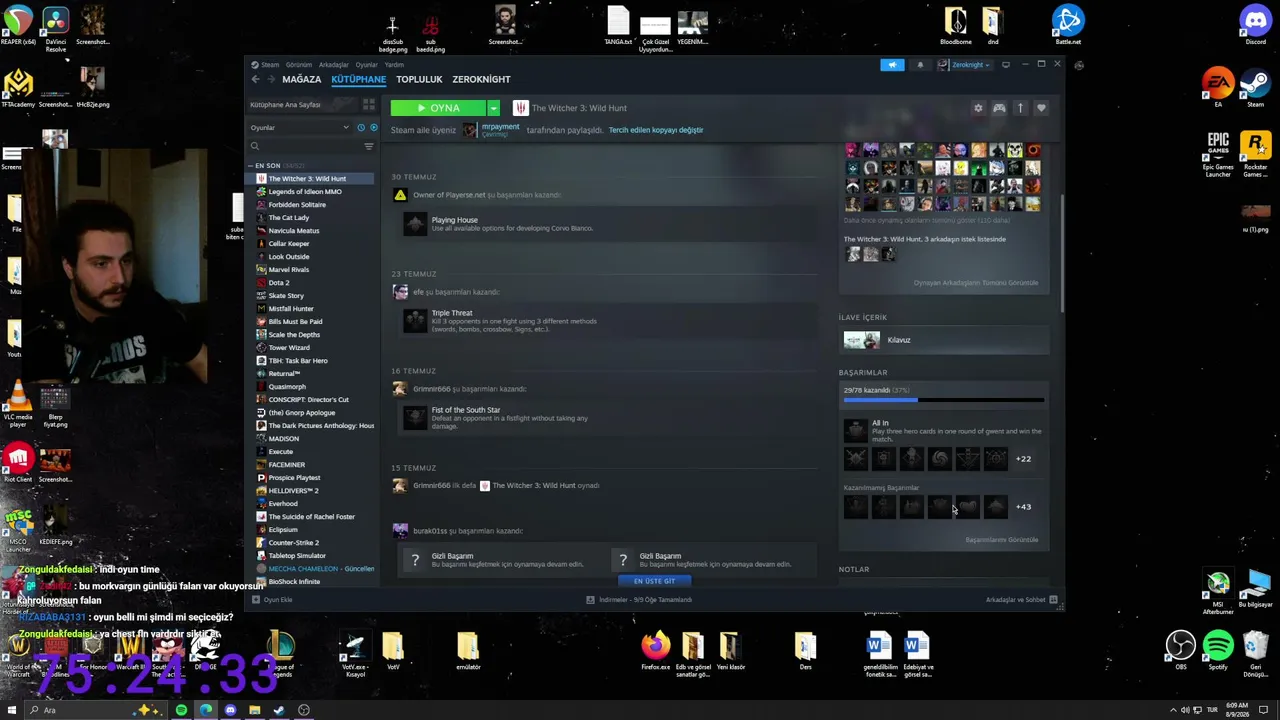Image resolution: width=1280 pixels, height=720 pixels.
Task: Open Steam announcements megaphone button
Action: coord(892,65)
